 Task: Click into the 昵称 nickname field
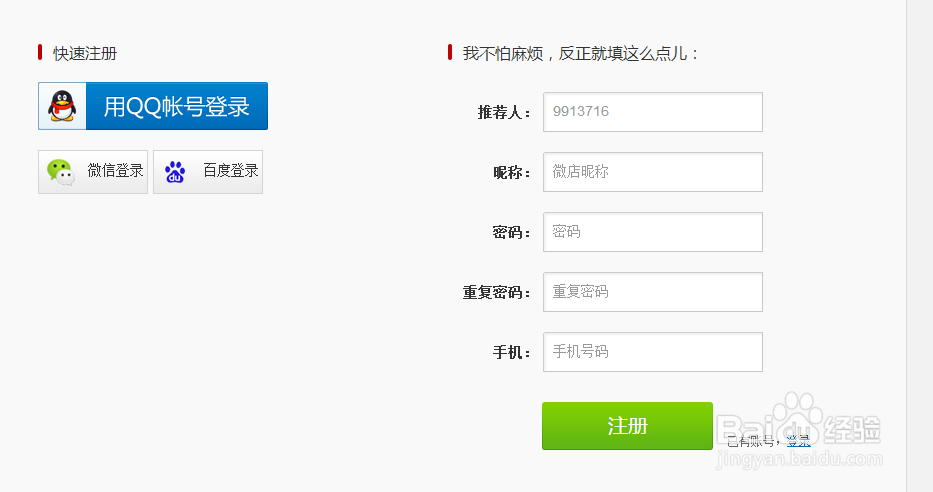pos(652,172)
